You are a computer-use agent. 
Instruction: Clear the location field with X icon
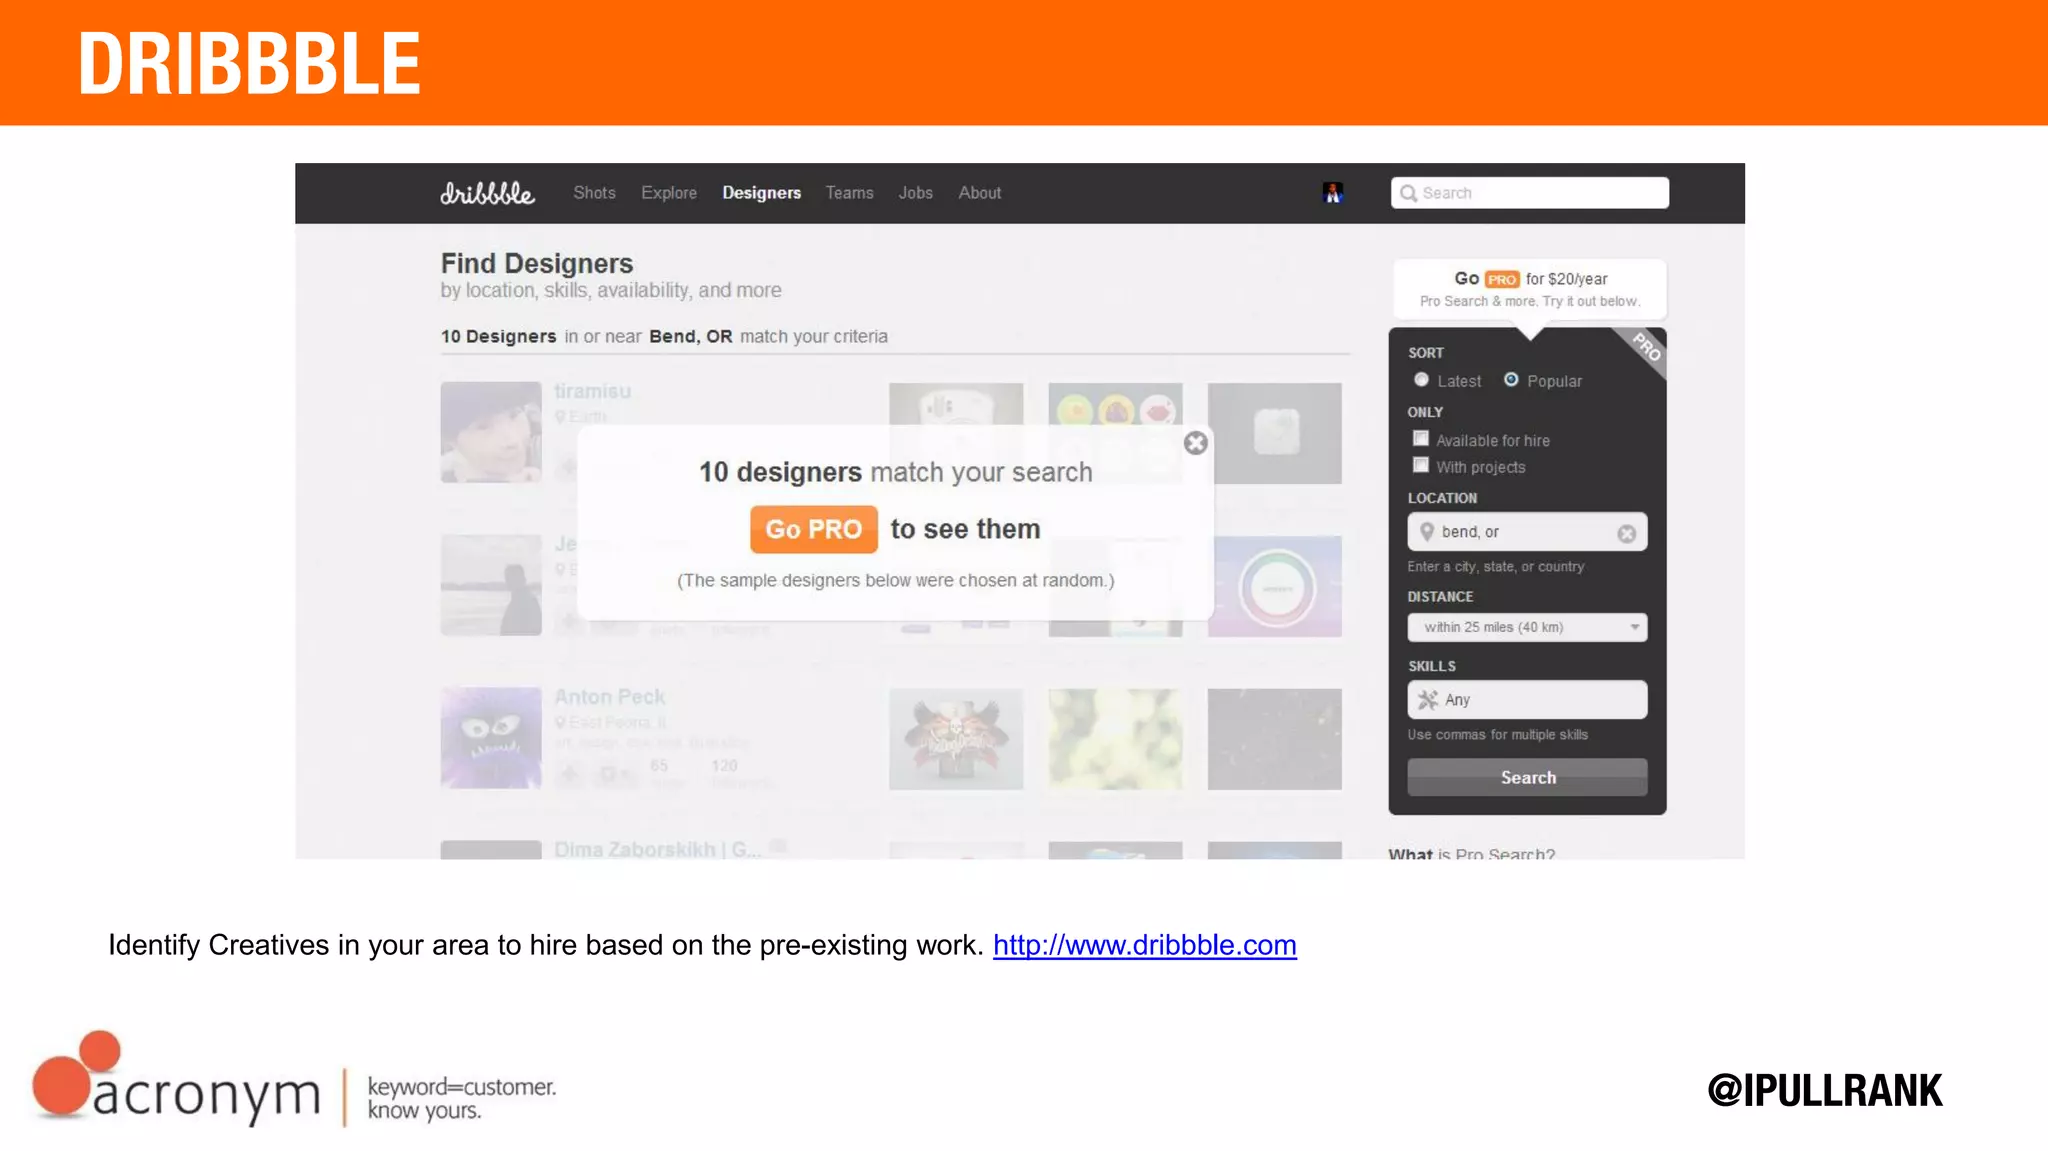(1626, 533)
